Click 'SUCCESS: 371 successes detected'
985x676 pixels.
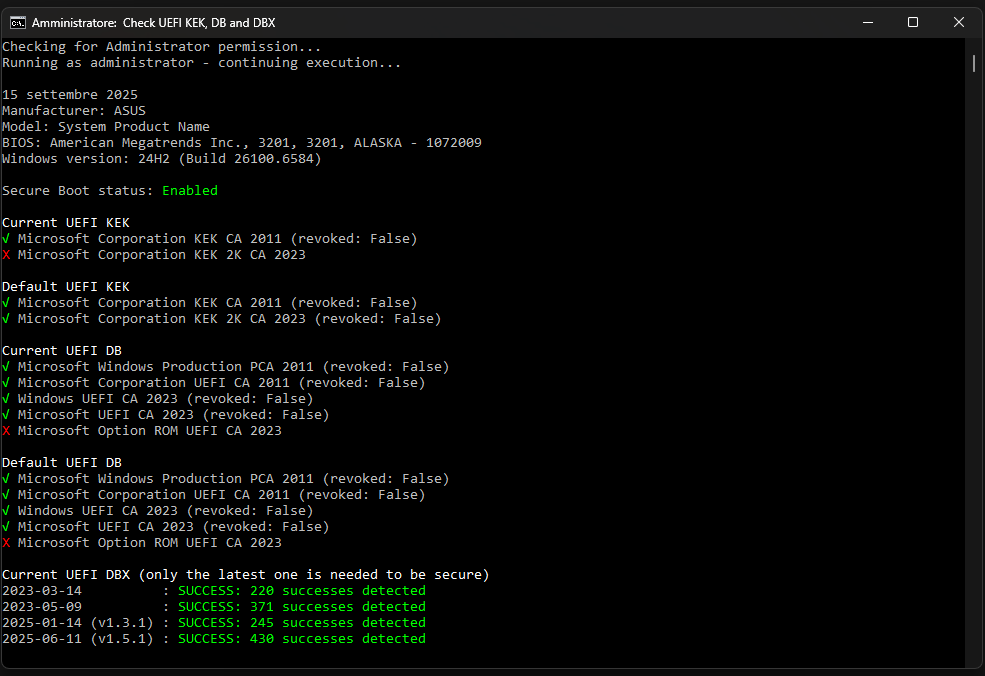tap(302, 607)
